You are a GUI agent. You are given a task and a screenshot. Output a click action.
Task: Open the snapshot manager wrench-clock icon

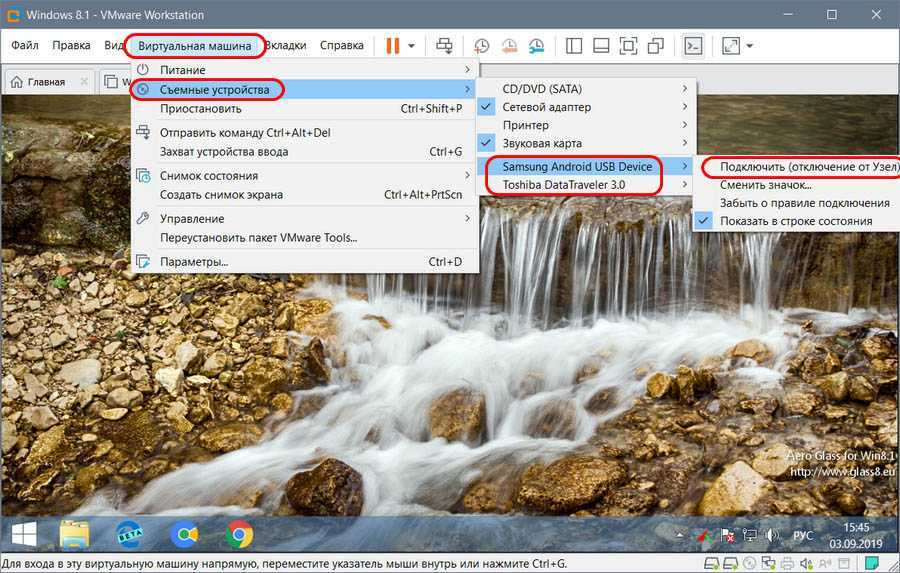[537, 46]
